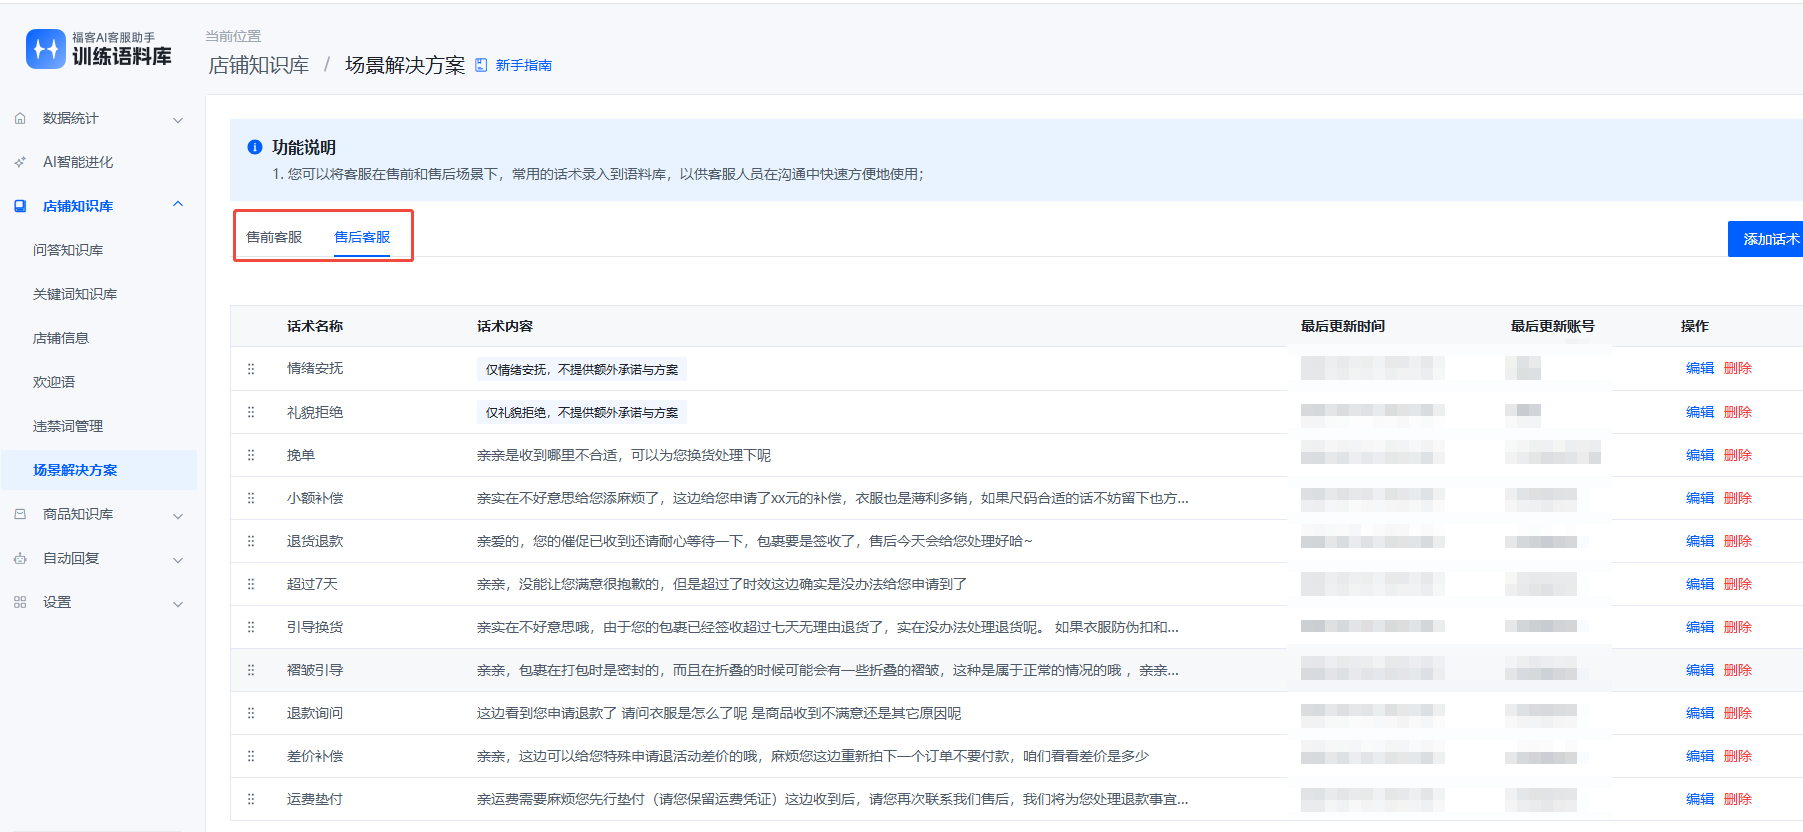This screenshot has height=832, width=1803.
Task: Expand the 自动回复 menu chevron
Action: coord(178,560)
